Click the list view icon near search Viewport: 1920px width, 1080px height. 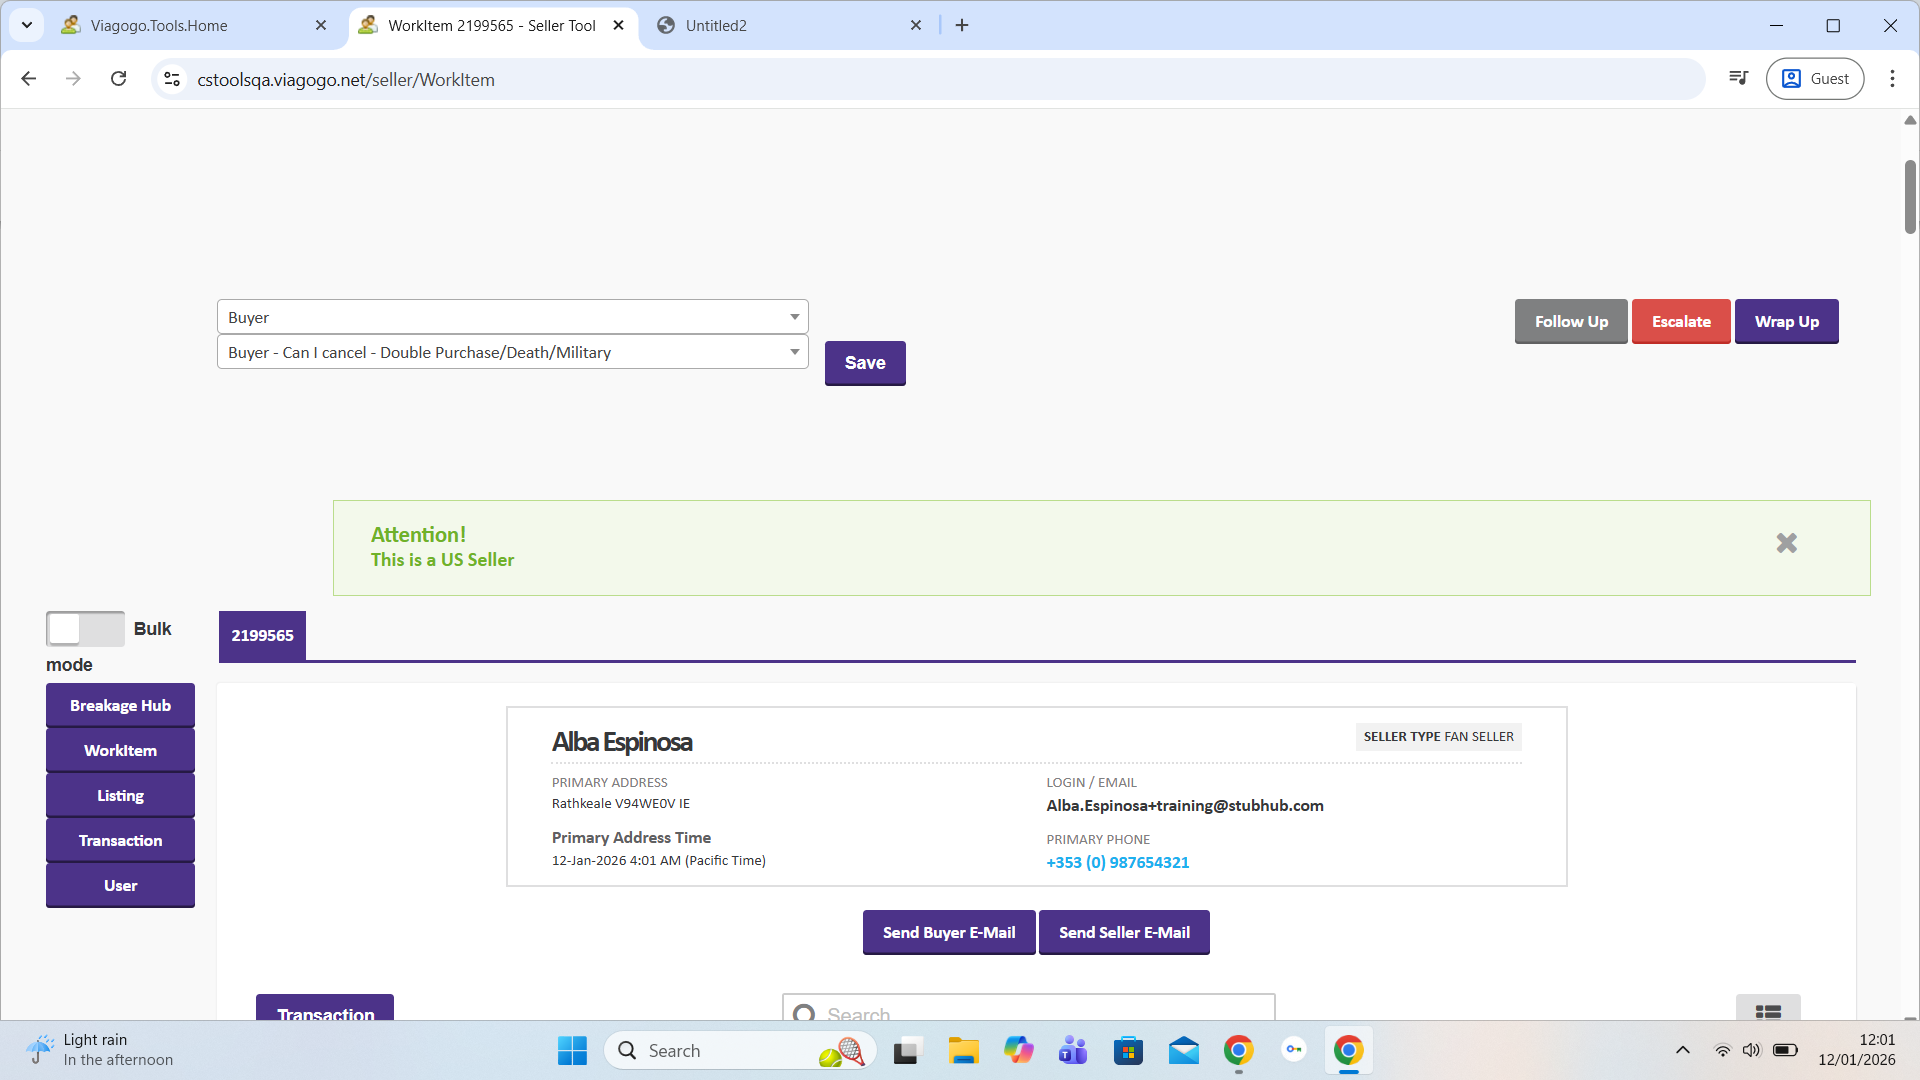(x=1767, y=1011)
